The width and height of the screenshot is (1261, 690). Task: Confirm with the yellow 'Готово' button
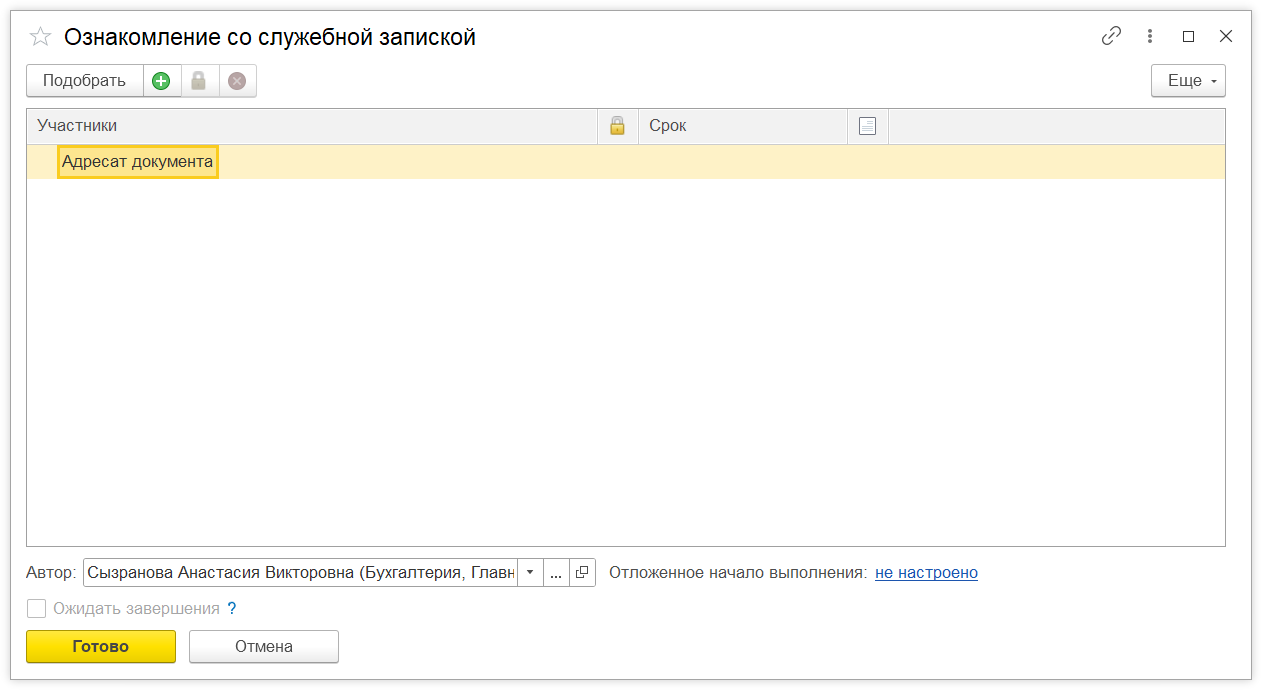100,646
